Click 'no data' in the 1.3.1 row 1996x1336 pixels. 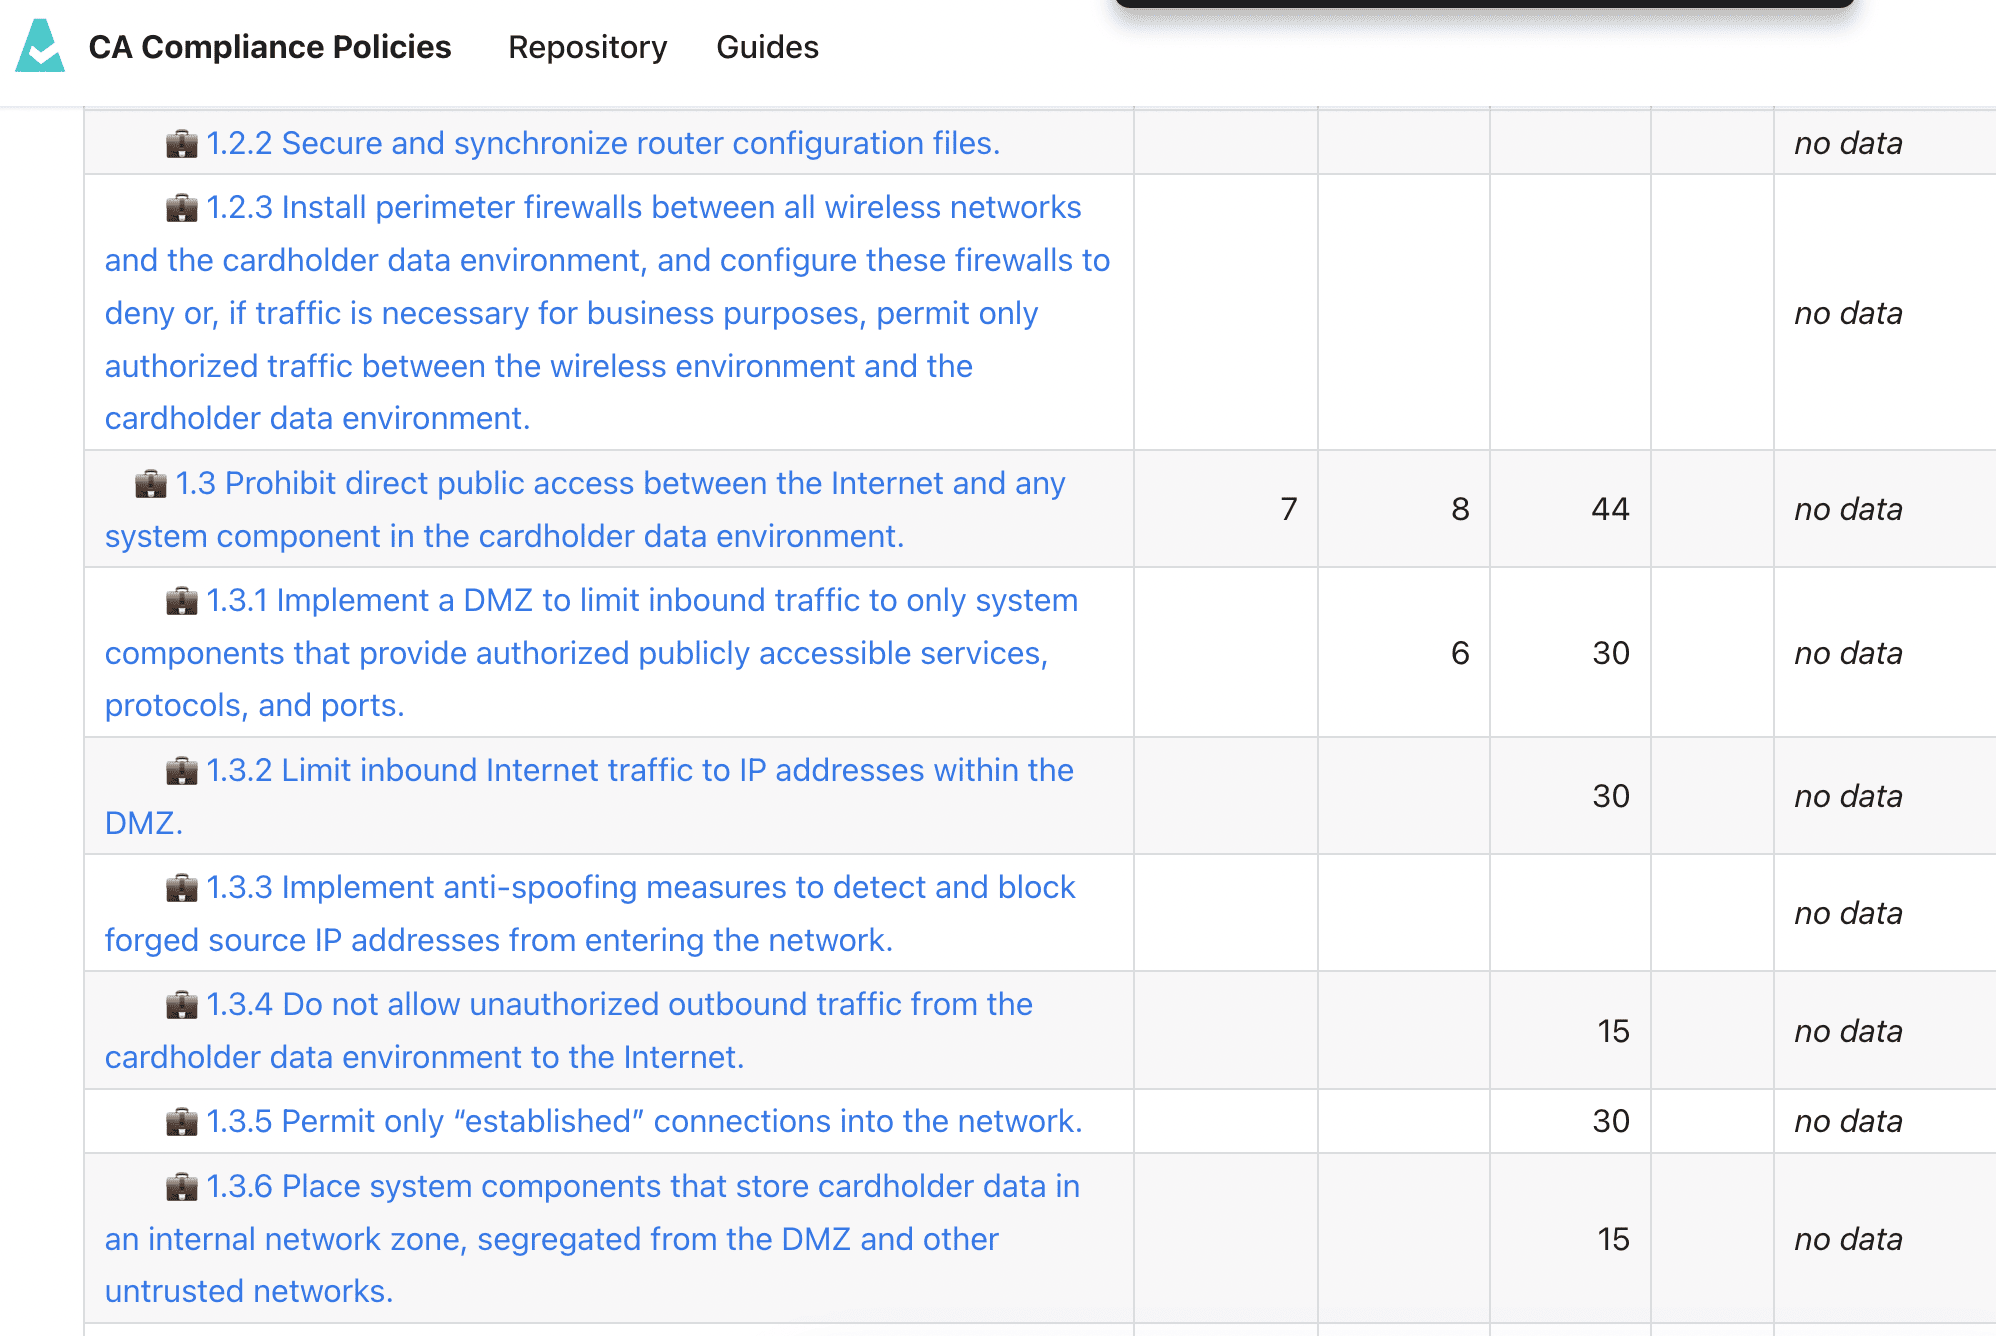[x=1848, y=653]
